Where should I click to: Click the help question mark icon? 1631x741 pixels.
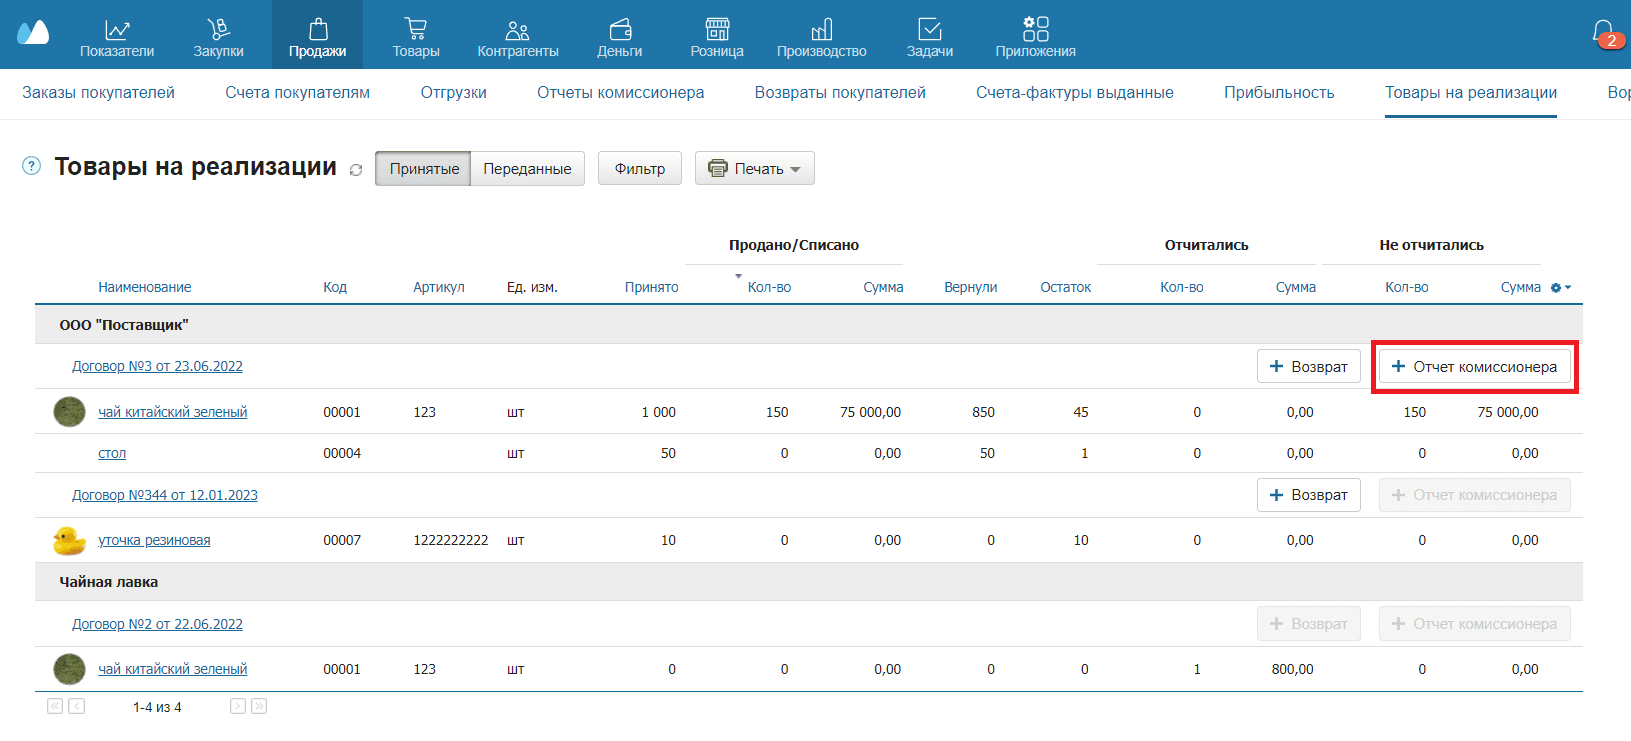click(x=32, y=166)
